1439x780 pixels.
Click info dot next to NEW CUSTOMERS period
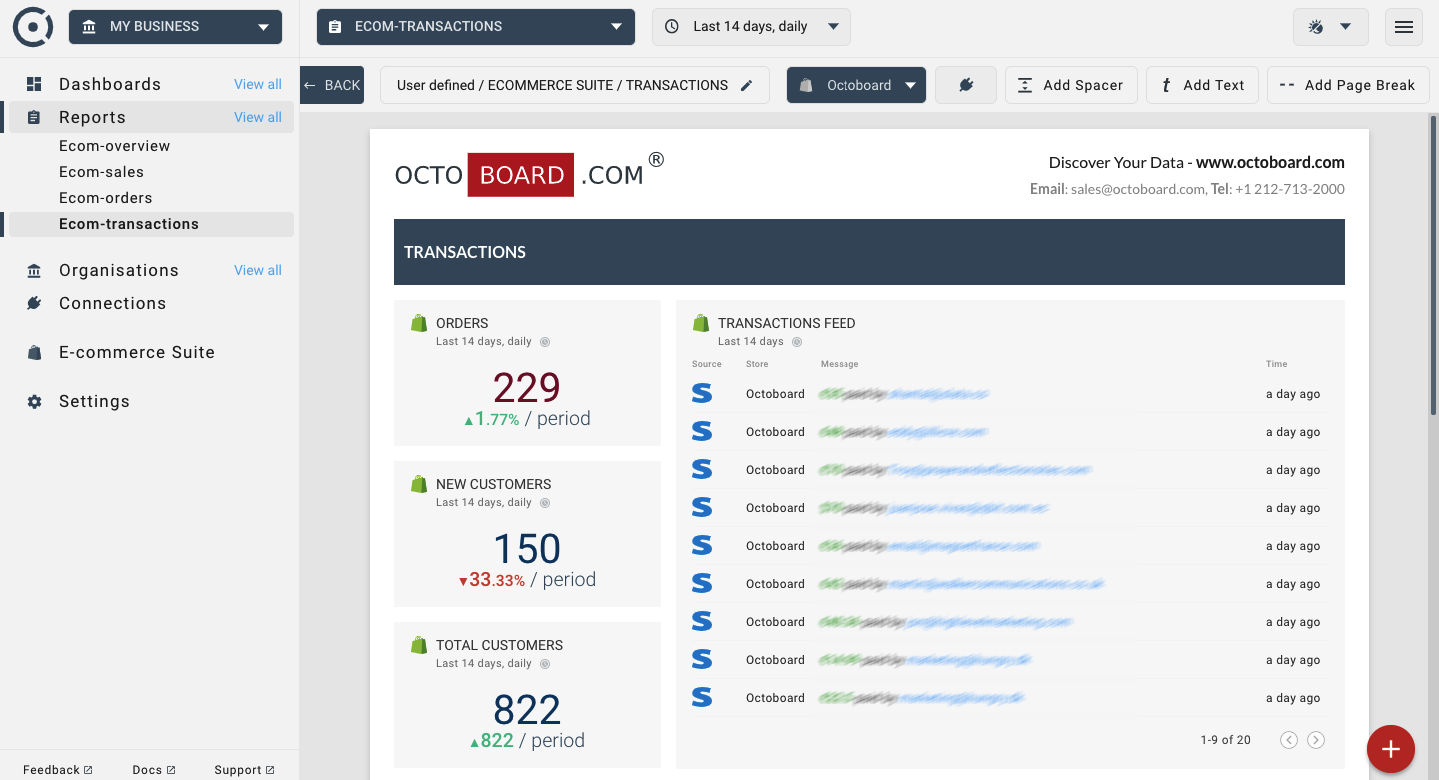click(x=545, y=503)
